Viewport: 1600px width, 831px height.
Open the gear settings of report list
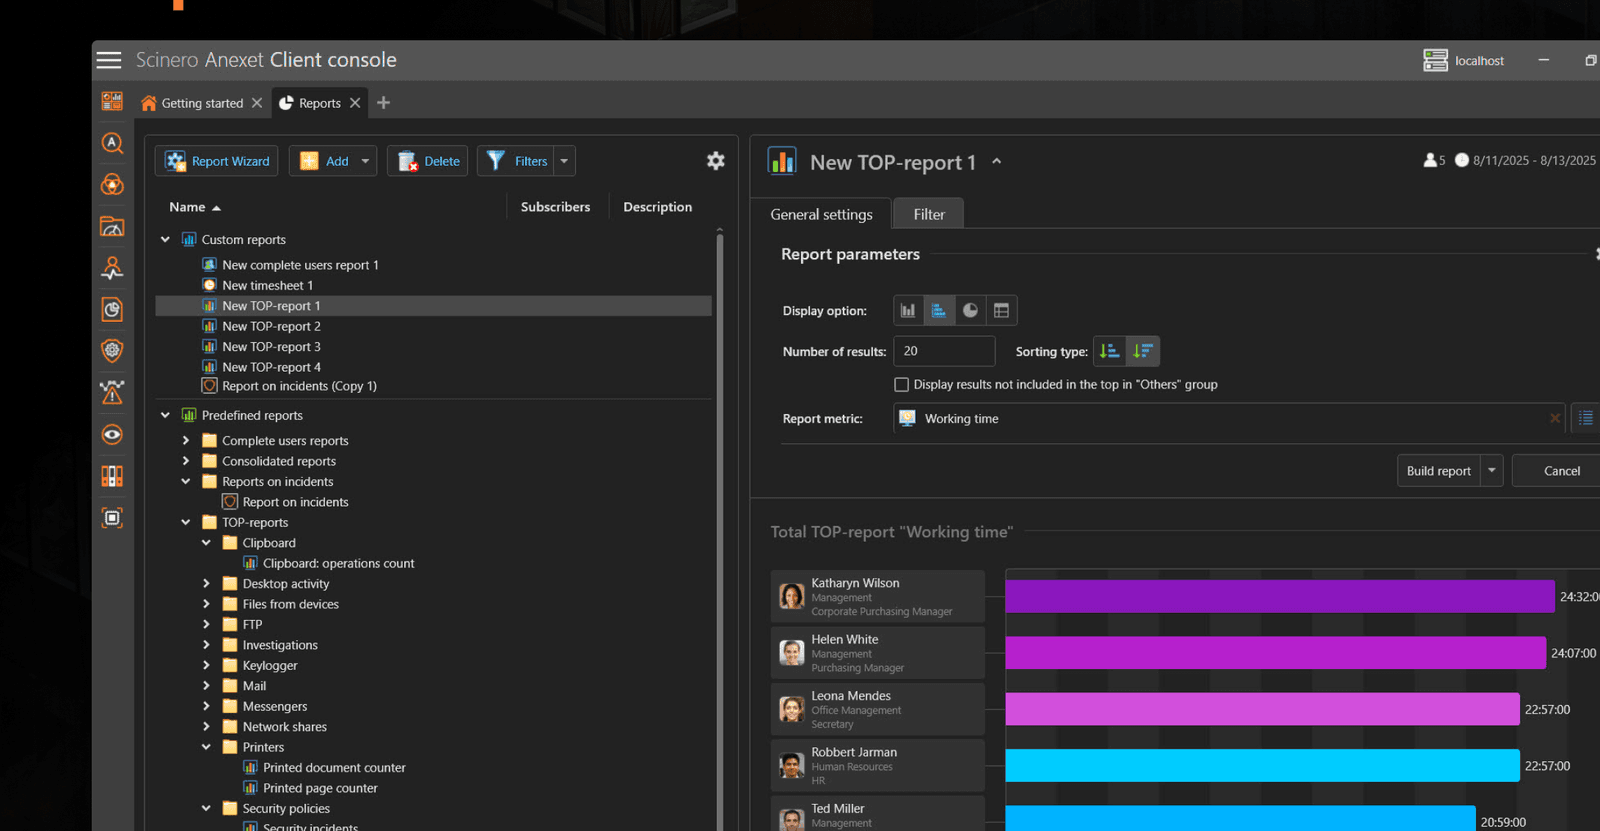716,161
